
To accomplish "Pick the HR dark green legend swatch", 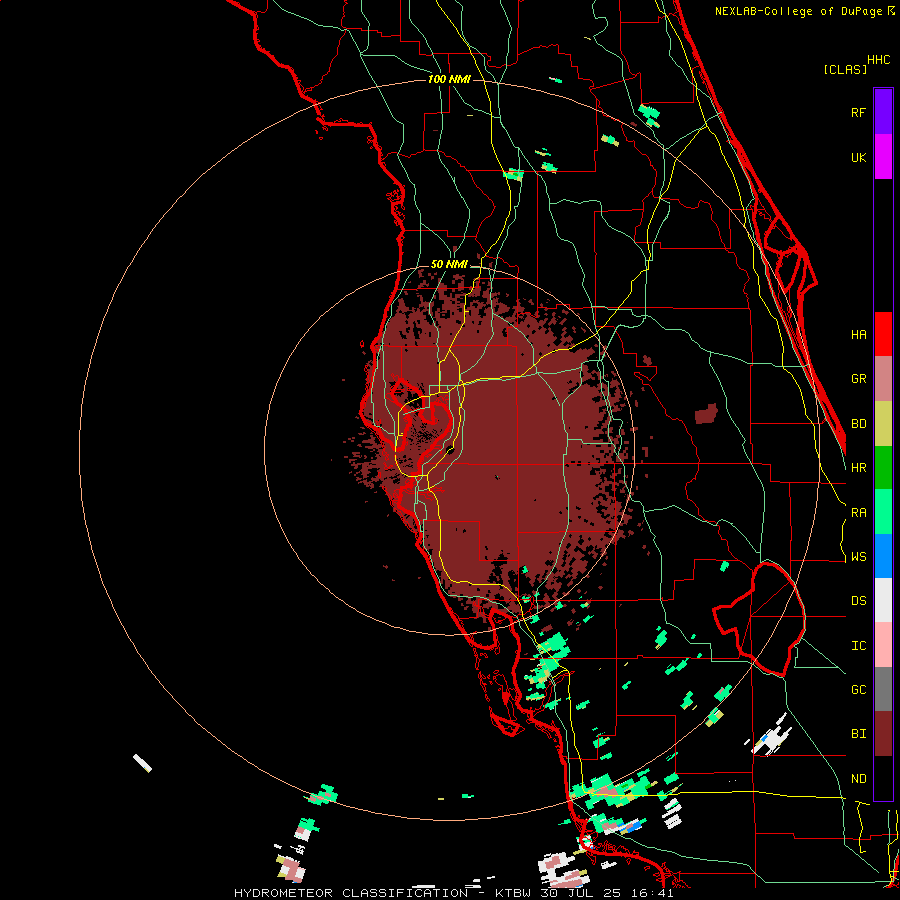I will click(883, 468).
